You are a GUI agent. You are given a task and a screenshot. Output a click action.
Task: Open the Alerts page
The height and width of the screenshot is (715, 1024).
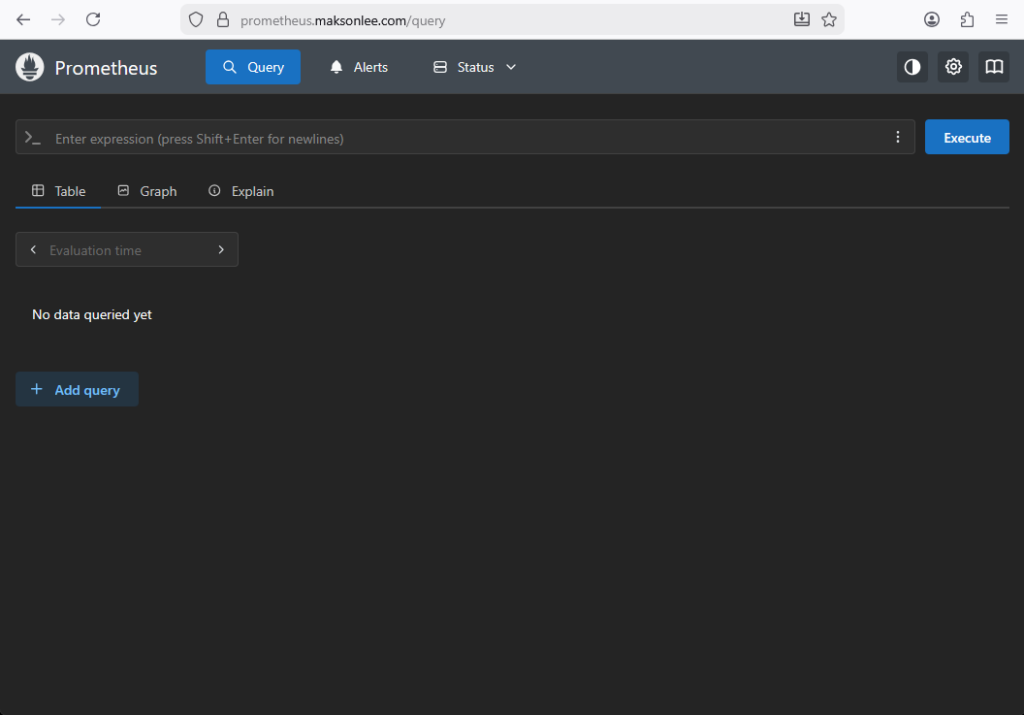tap(359, 67)
